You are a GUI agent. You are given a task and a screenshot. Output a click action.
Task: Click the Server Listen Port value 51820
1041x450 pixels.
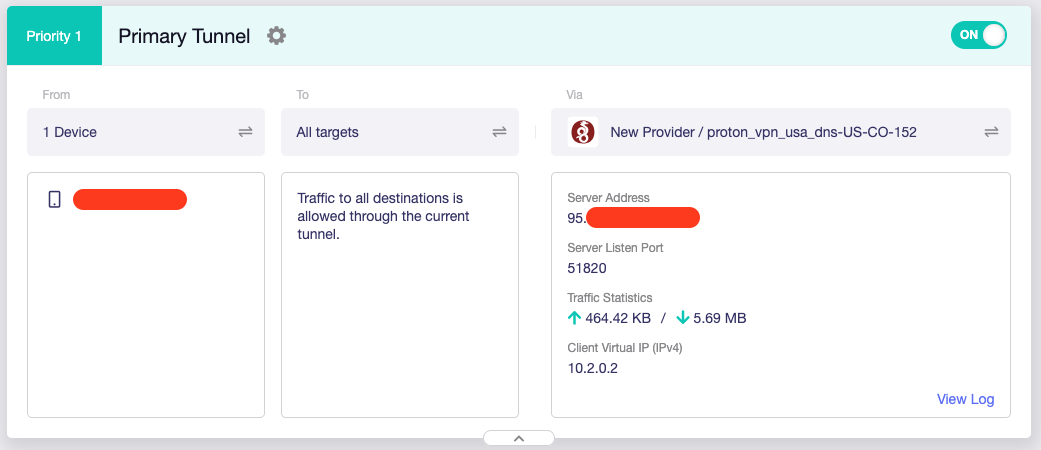tap(587, 268)
